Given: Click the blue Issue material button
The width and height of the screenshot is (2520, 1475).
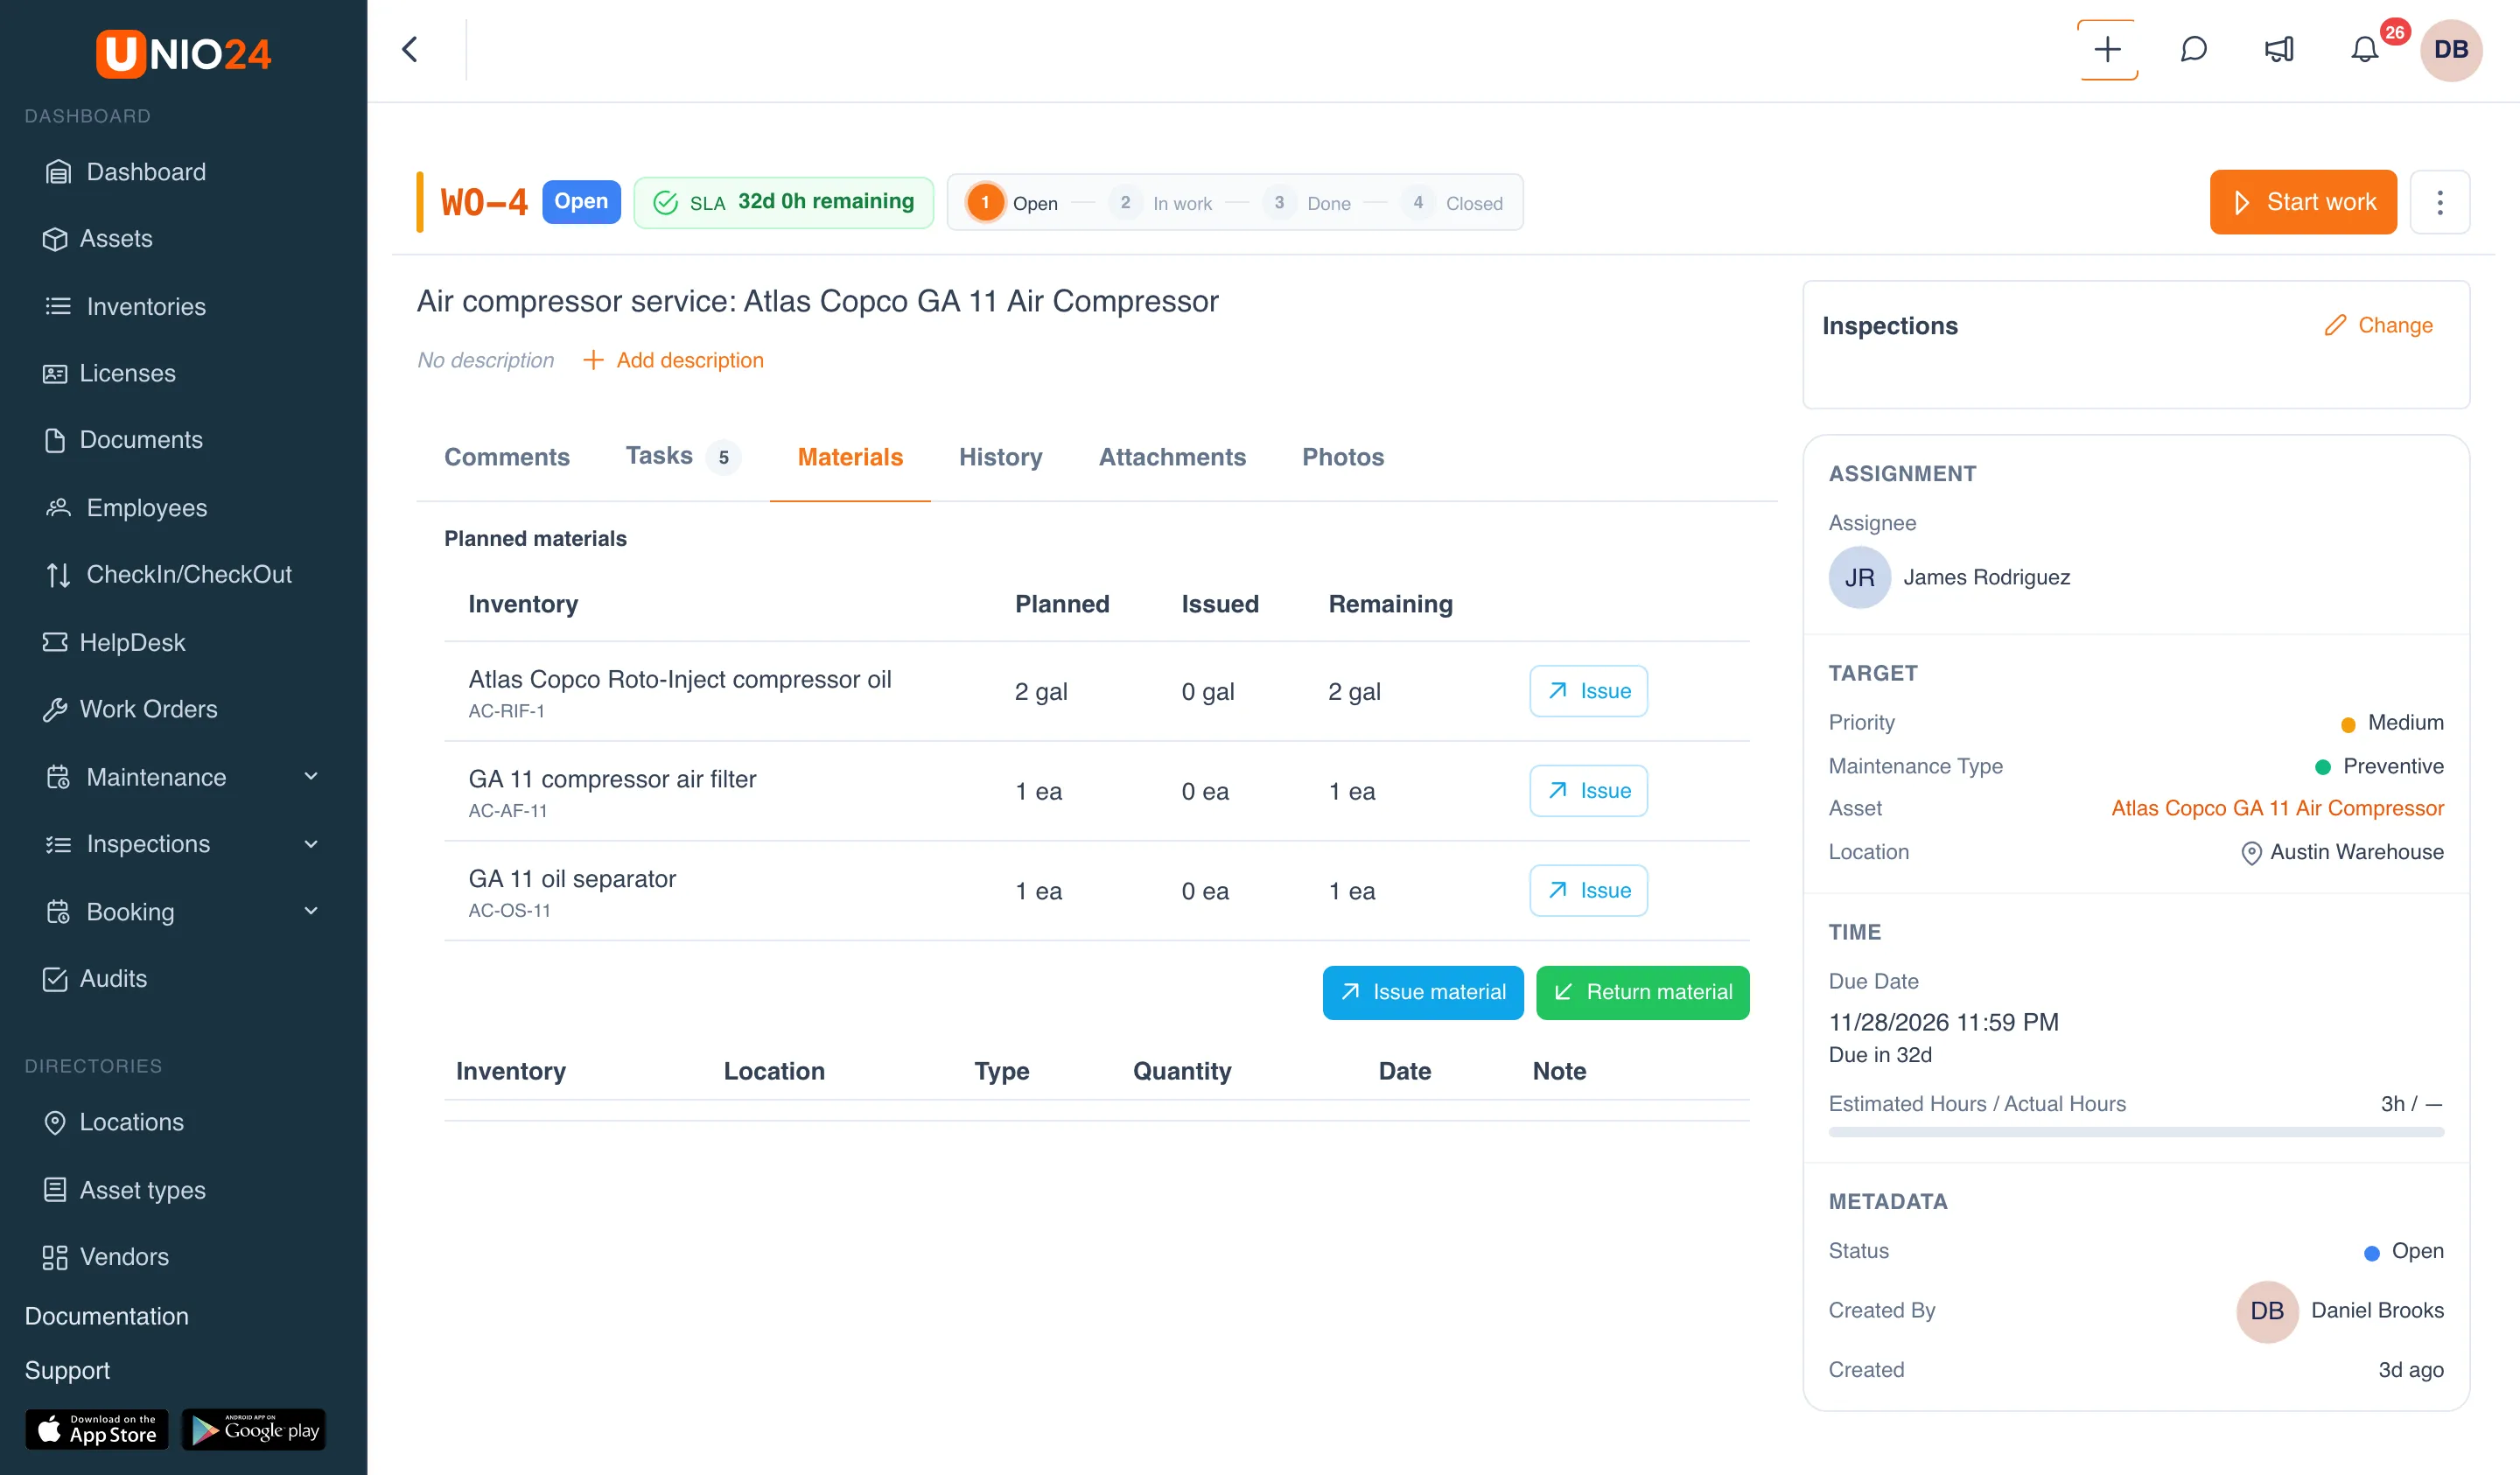Looking at the screenshot, I should click(1422, 992).
